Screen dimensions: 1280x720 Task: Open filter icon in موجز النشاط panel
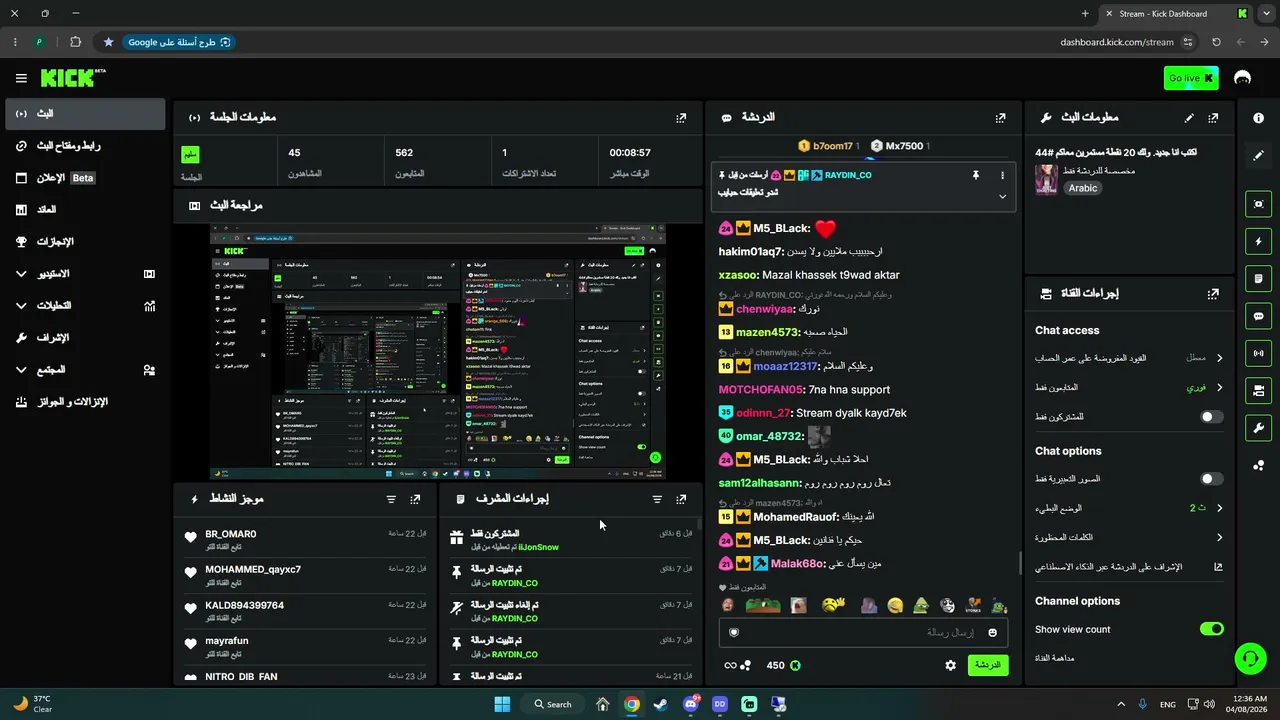coord(391,499)
